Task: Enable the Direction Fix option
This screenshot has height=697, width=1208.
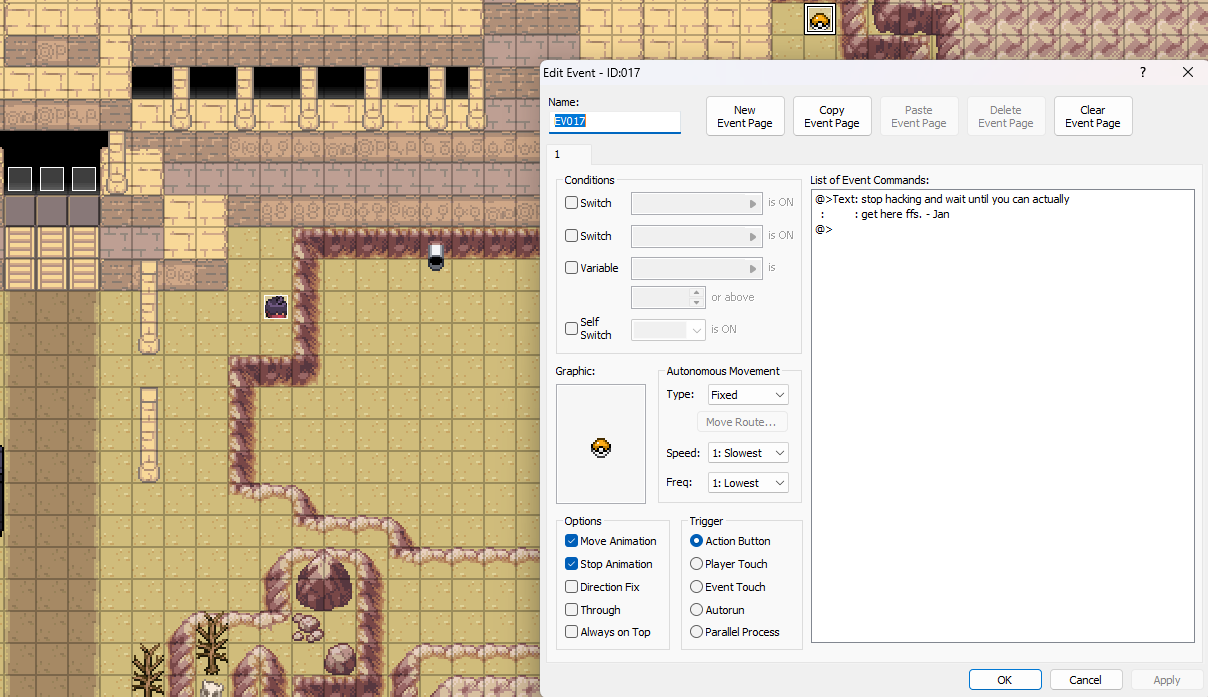Action: [572, 587]
